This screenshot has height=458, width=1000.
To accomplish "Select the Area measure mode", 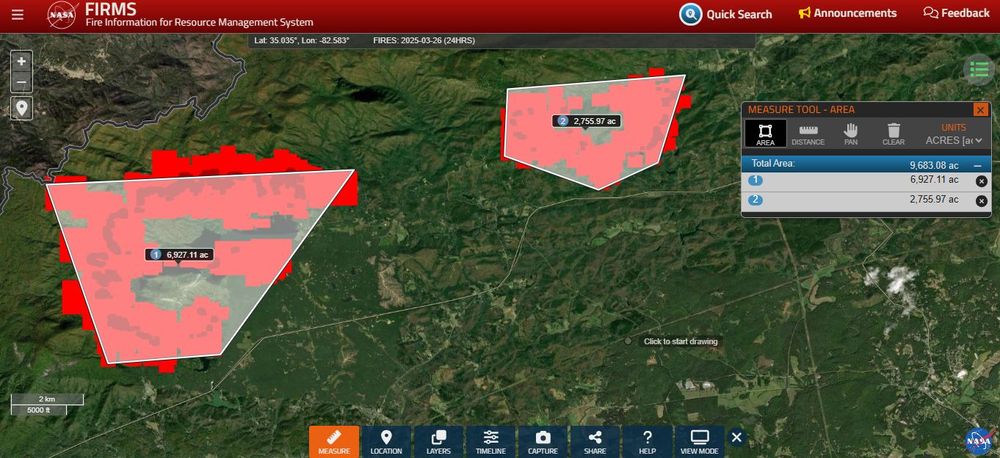I will [765, 133].
